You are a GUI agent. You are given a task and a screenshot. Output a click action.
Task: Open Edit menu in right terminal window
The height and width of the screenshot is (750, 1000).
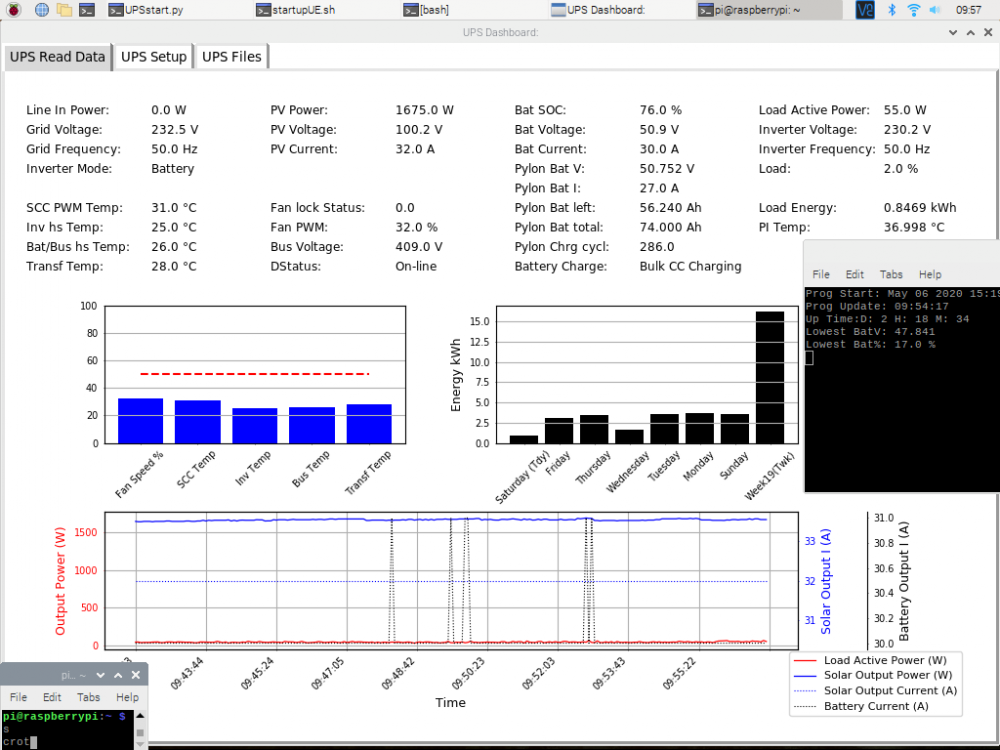(855, 274)
